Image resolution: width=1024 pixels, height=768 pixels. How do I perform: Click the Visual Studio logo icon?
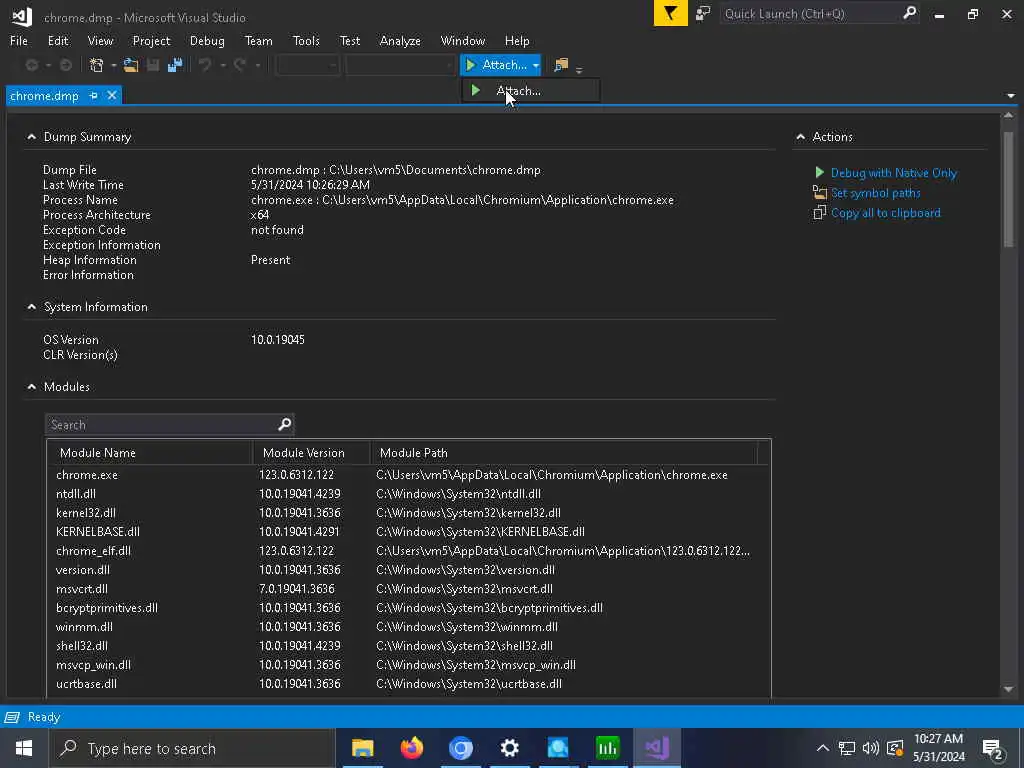[x=22, y=16]
